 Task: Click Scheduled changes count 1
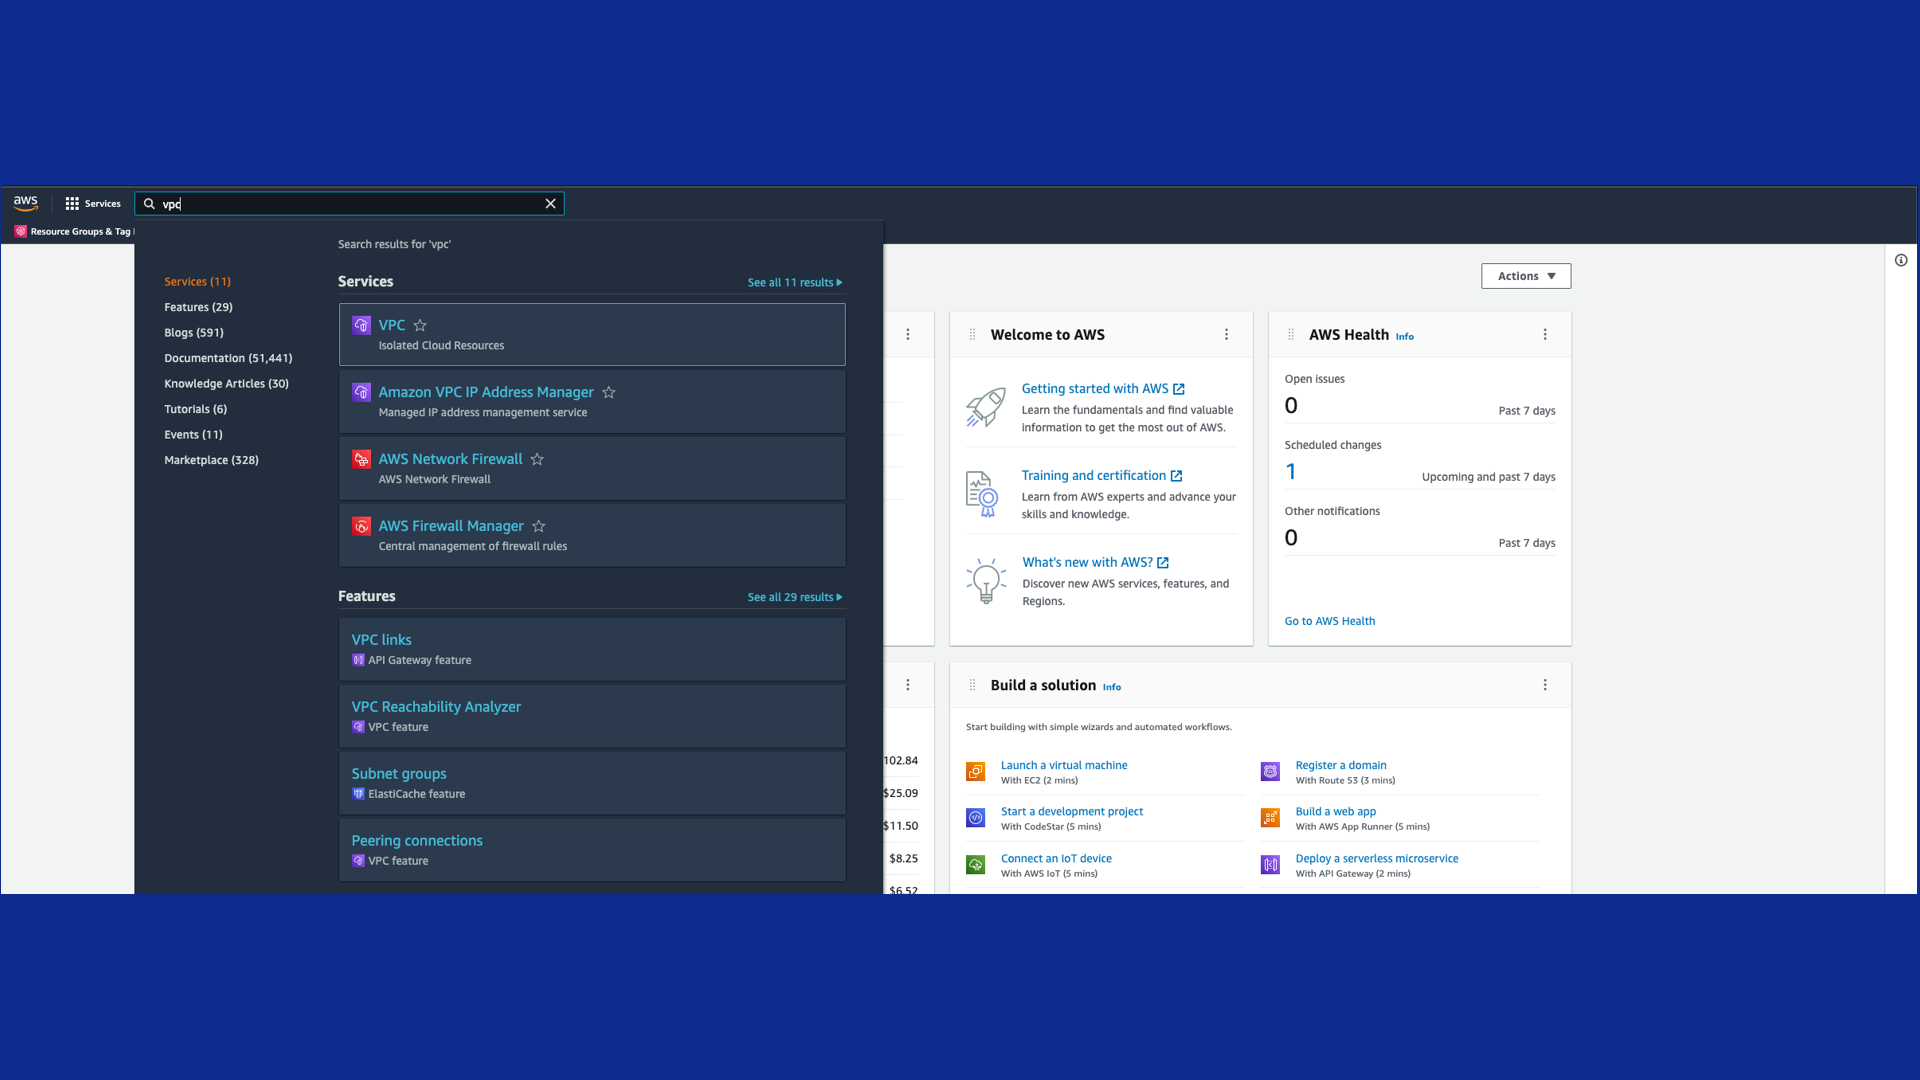point(1291,471)
